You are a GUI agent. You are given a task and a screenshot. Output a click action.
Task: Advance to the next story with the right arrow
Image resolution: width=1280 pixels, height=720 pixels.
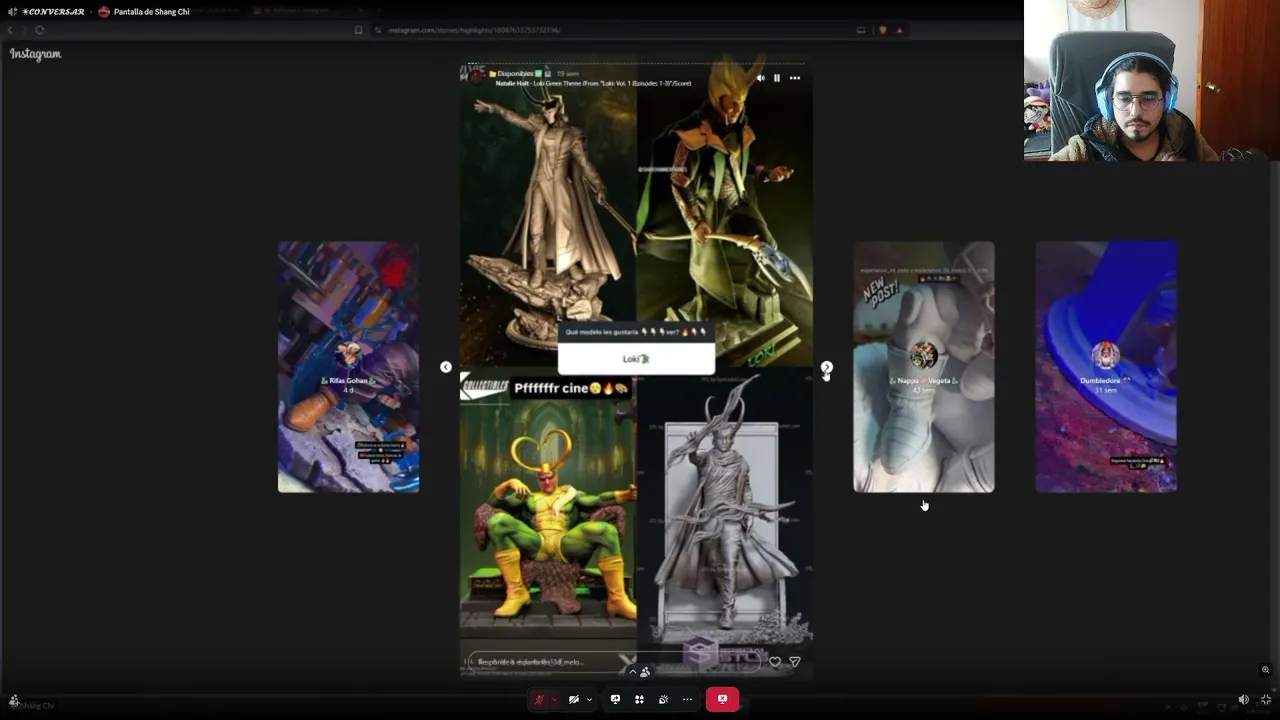(x=826, y=367)
